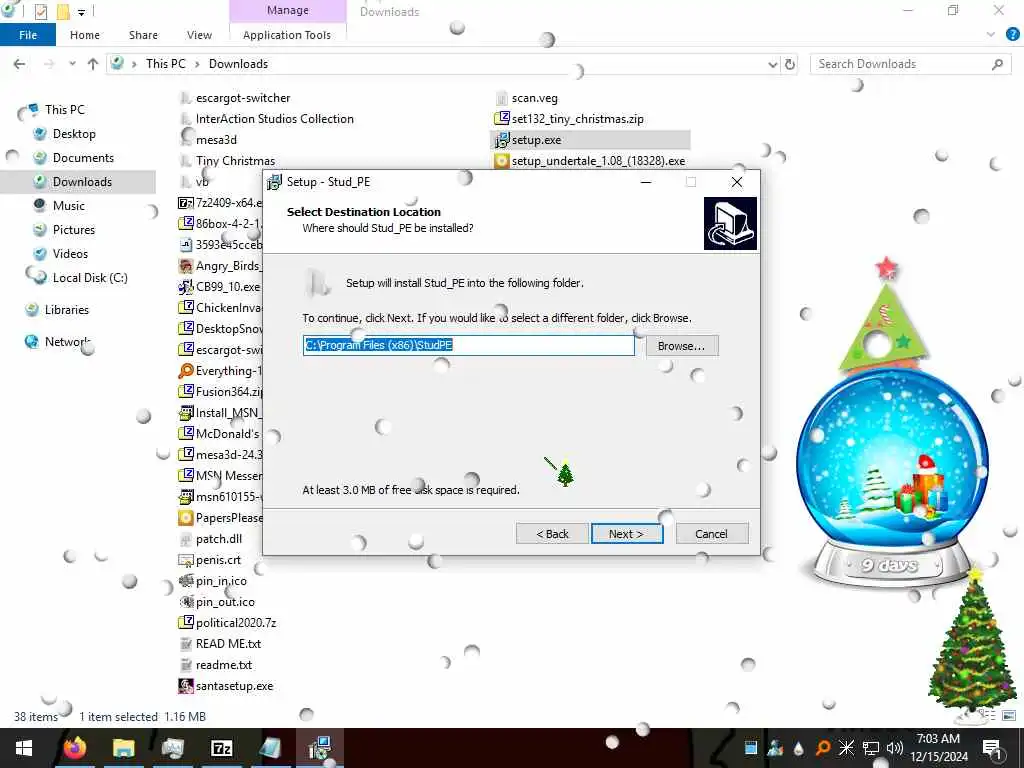Select the pin_out.ico file

(x=225, y=602)
